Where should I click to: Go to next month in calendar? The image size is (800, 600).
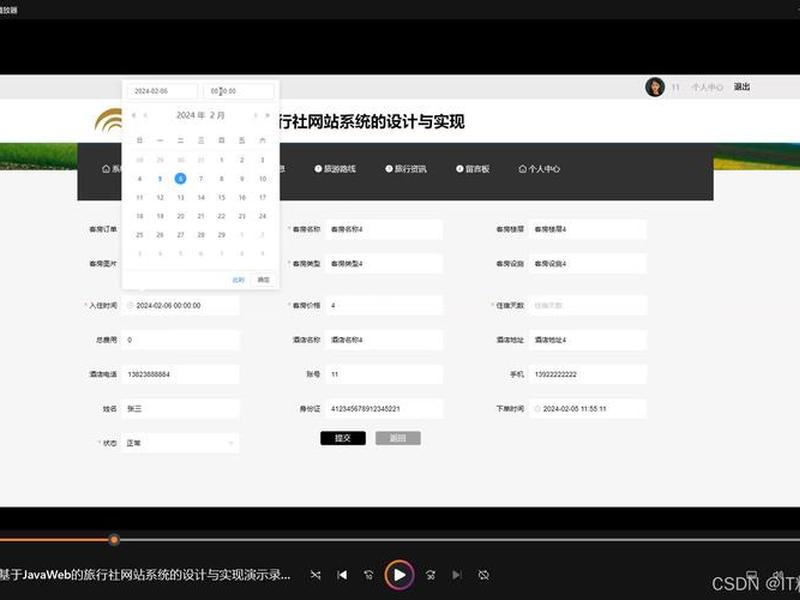pyautogui.click(x=256, y=115)
